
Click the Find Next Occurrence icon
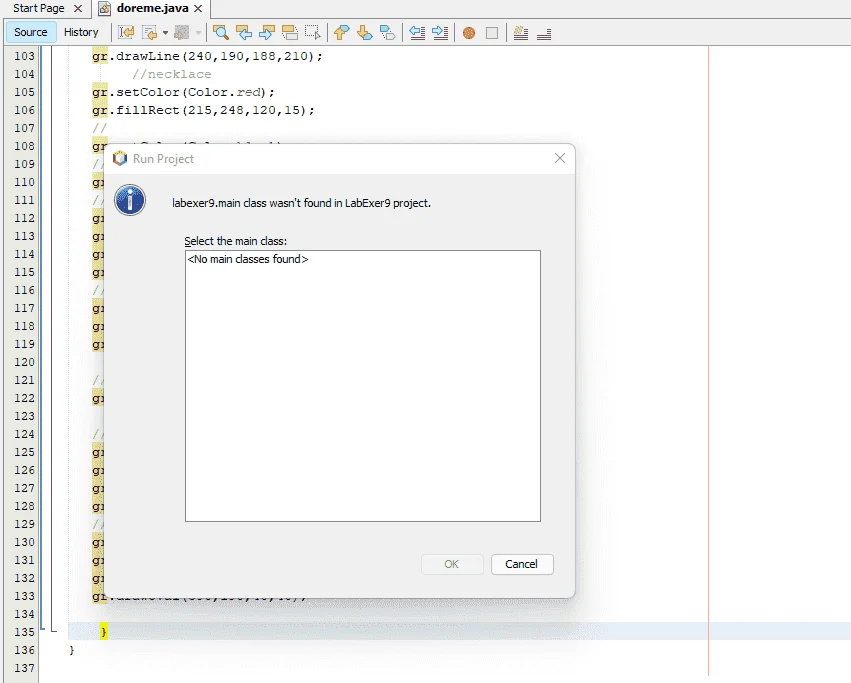266,33
